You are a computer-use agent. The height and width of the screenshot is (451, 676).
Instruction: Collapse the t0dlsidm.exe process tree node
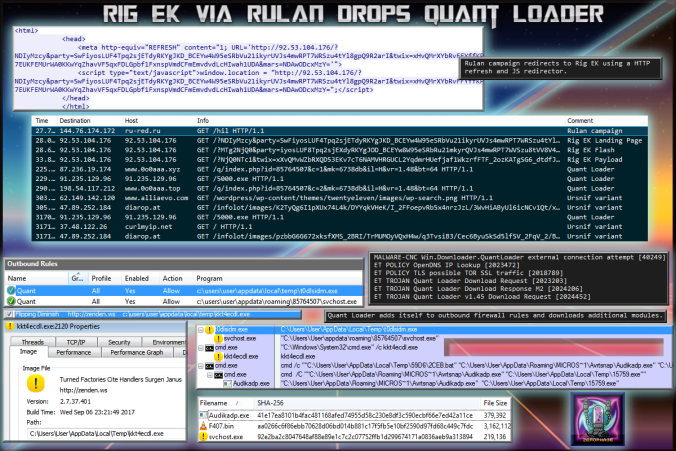pos(201,330)
